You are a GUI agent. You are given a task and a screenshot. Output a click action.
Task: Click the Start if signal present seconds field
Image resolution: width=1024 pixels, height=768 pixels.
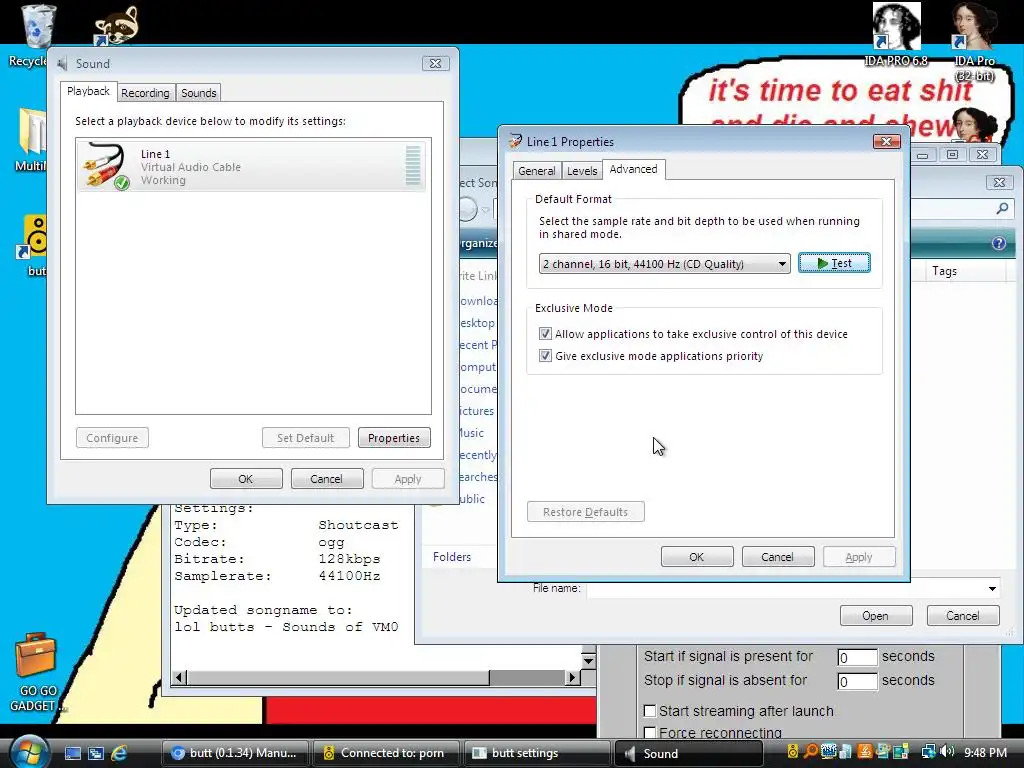[857, 657]
